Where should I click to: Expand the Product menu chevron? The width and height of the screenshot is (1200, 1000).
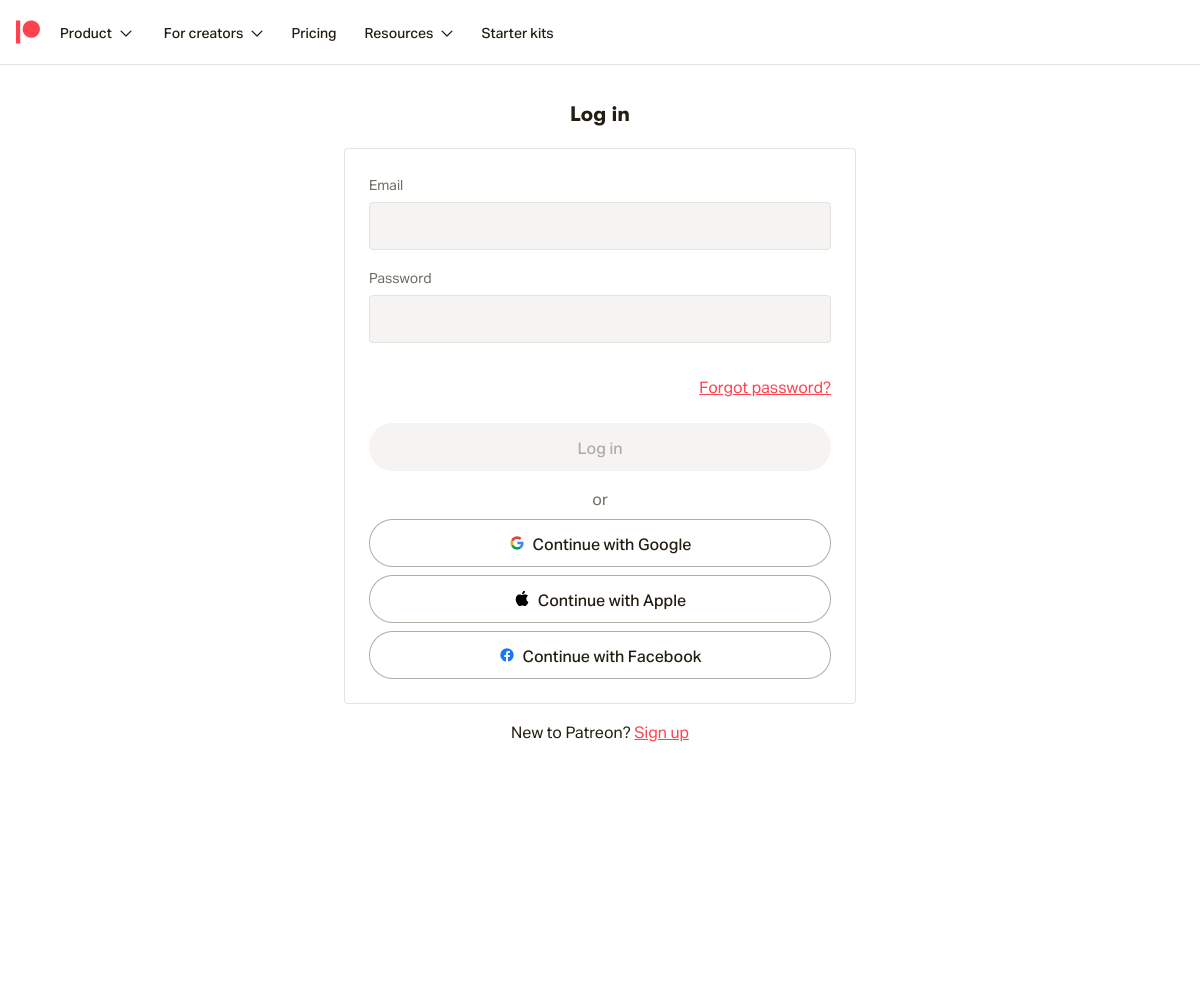126,33
